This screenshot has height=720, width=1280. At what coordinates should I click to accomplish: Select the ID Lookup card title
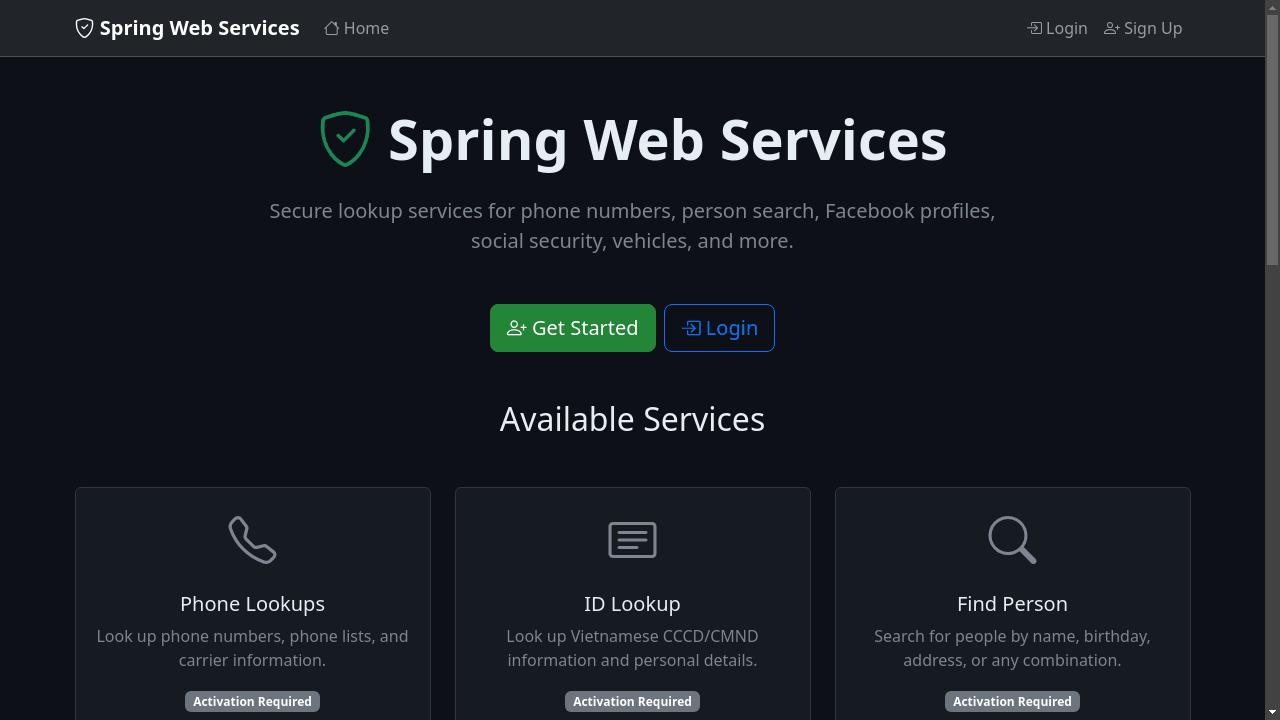pos(632,604)
